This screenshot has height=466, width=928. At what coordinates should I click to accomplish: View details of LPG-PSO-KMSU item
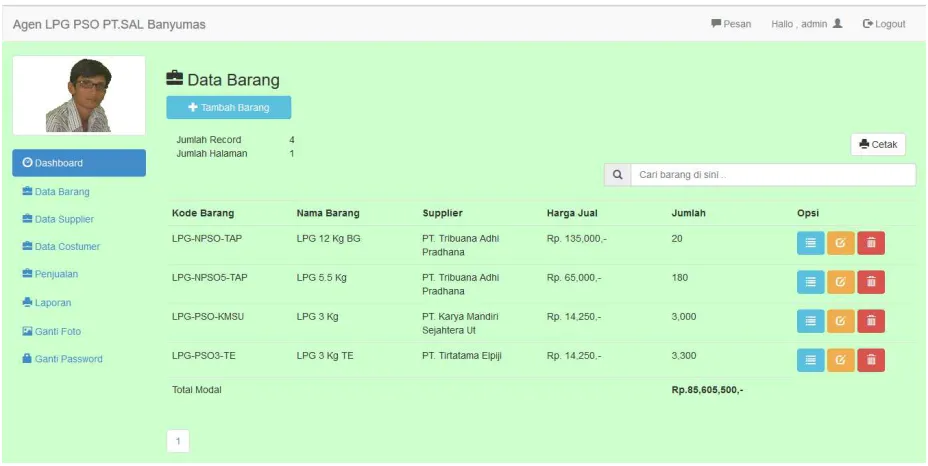pos(810,321)
